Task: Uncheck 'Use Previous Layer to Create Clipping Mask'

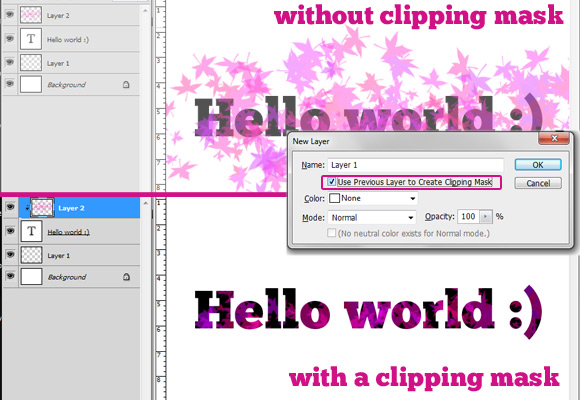Action: pyautogui.click(x=332, y=182)
